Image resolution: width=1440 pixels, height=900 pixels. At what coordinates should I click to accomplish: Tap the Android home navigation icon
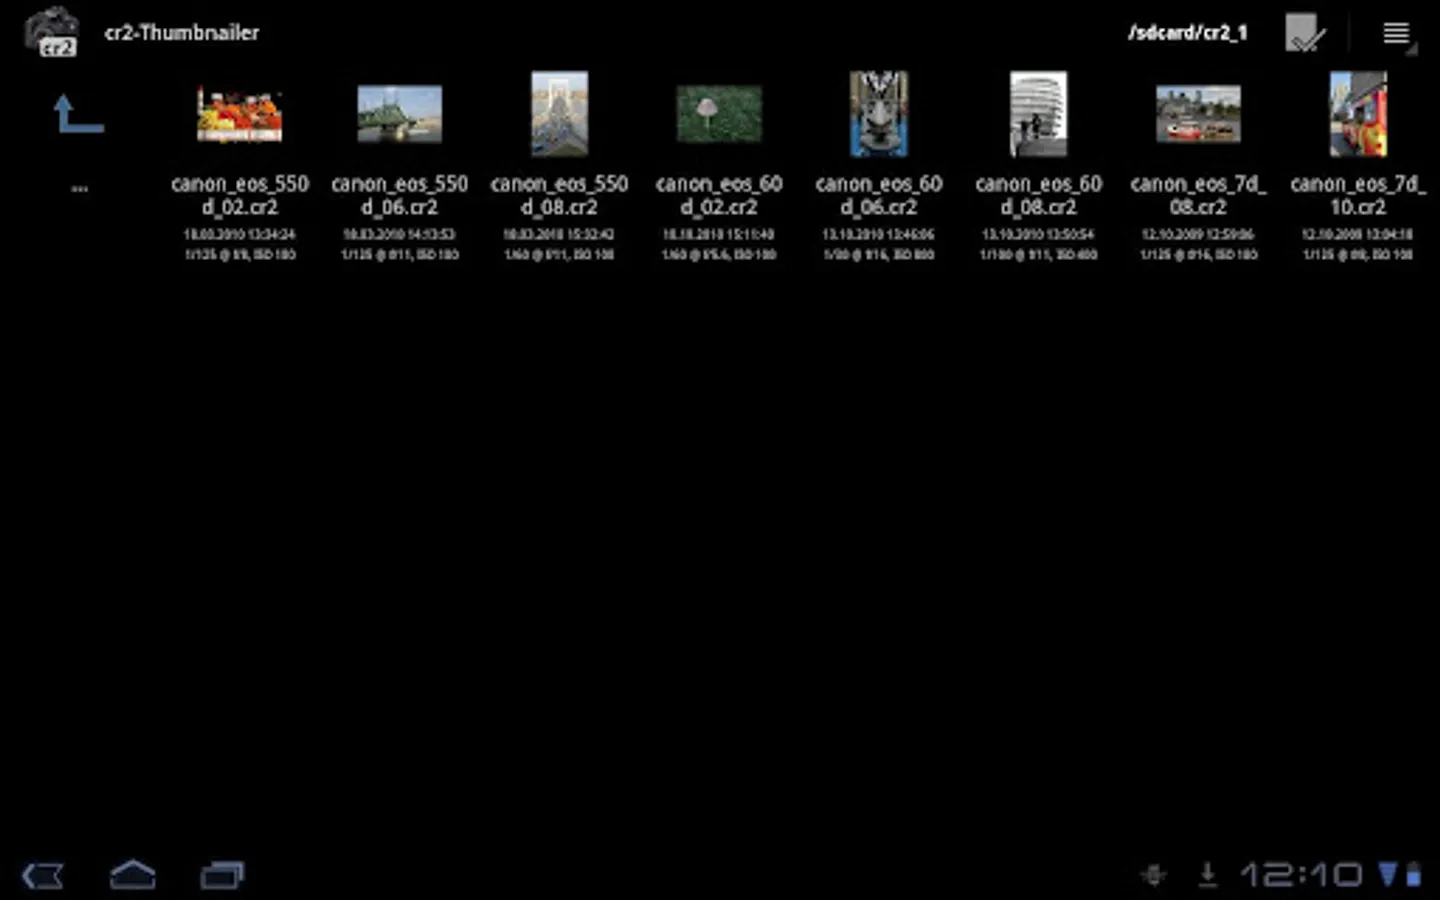[x=133, y=875]
